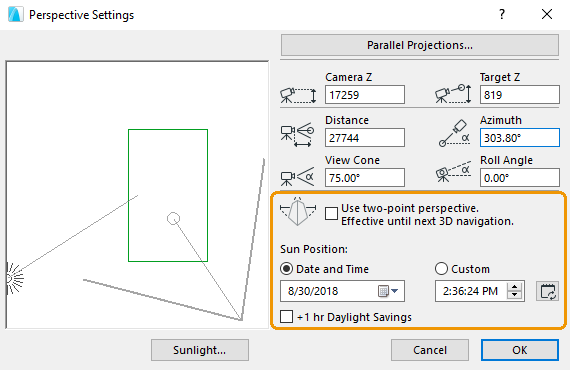This screenshot has height=370, width=570.
Task: Click the two-point perspective icon
Action: point(298,212)
